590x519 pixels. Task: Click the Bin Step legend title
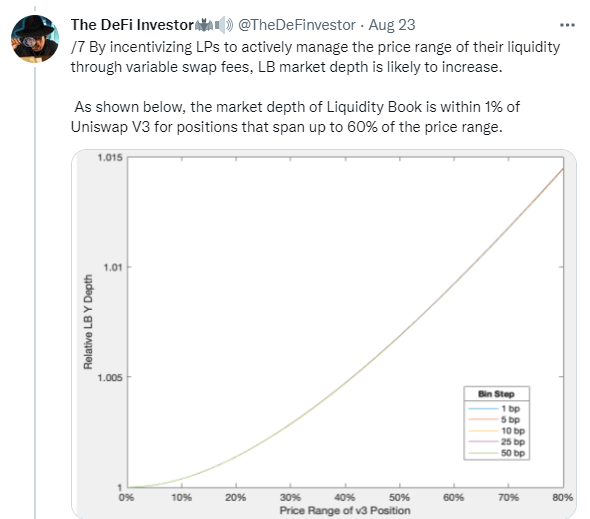[496, 394]
